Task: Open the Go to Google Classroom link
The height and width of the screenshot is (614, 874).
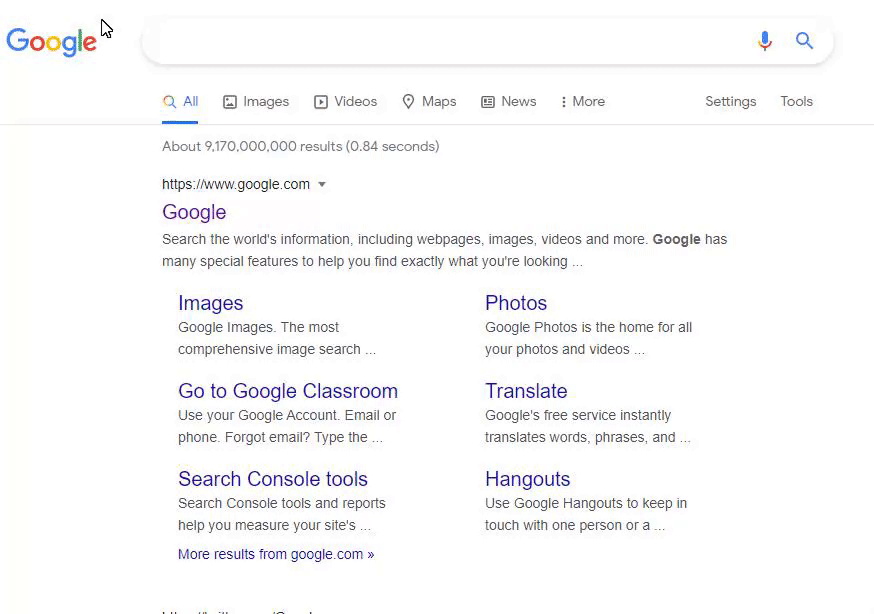Action: pos(287,391)
